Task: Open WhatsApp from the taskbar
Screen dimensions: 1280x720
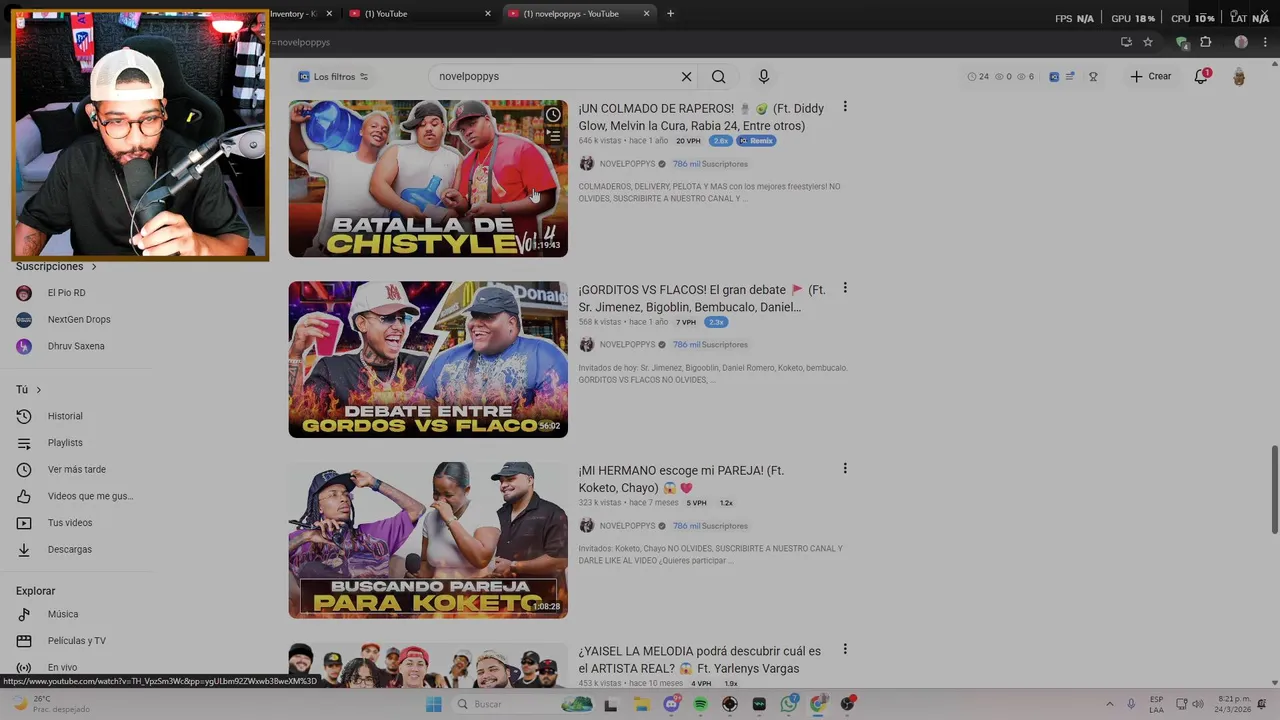Action: coord(789,704)
